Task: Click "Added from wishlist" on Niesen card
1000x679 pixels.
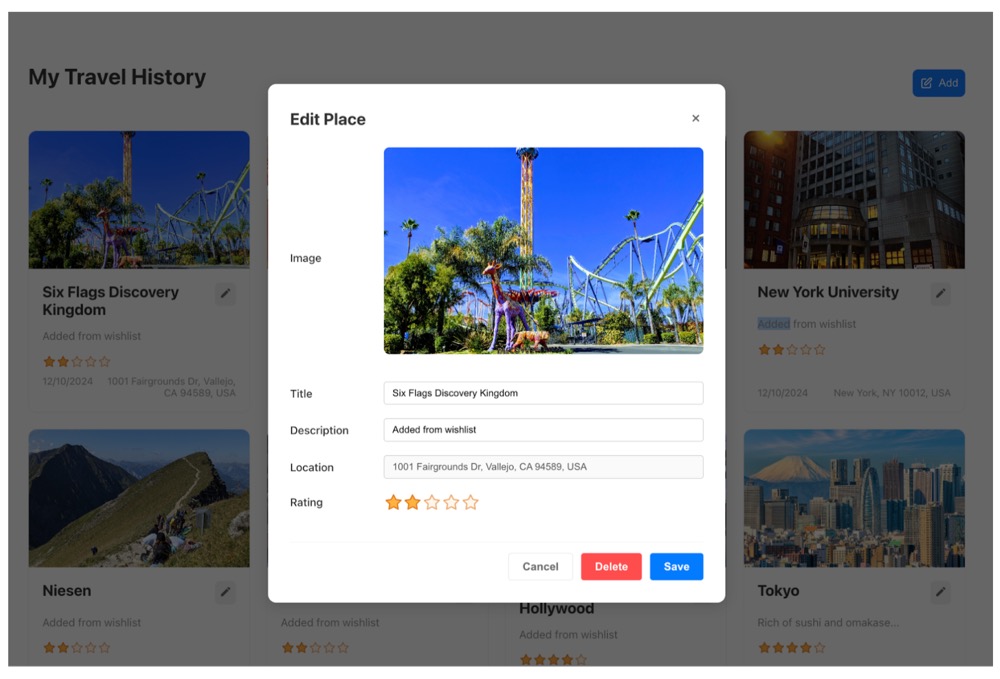Action: (x=92, y=622)
